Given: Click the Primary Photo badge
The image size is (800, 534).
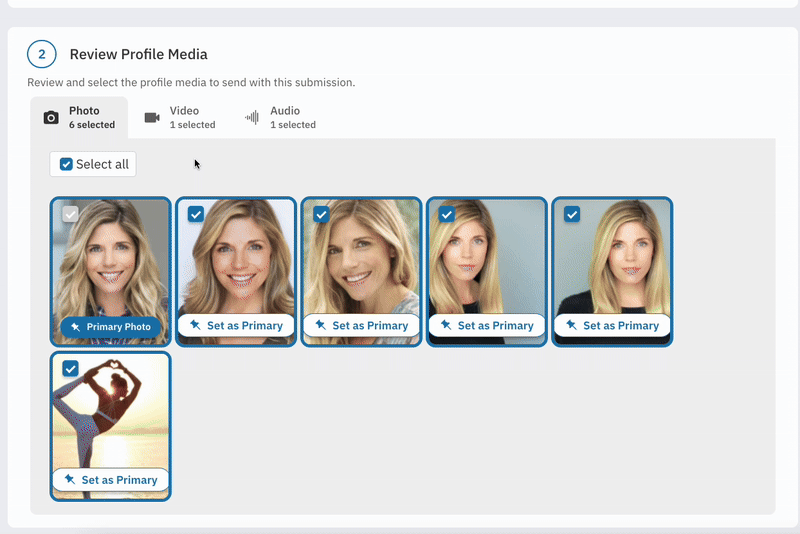Looking at the screenshot, I should point(111,327).
